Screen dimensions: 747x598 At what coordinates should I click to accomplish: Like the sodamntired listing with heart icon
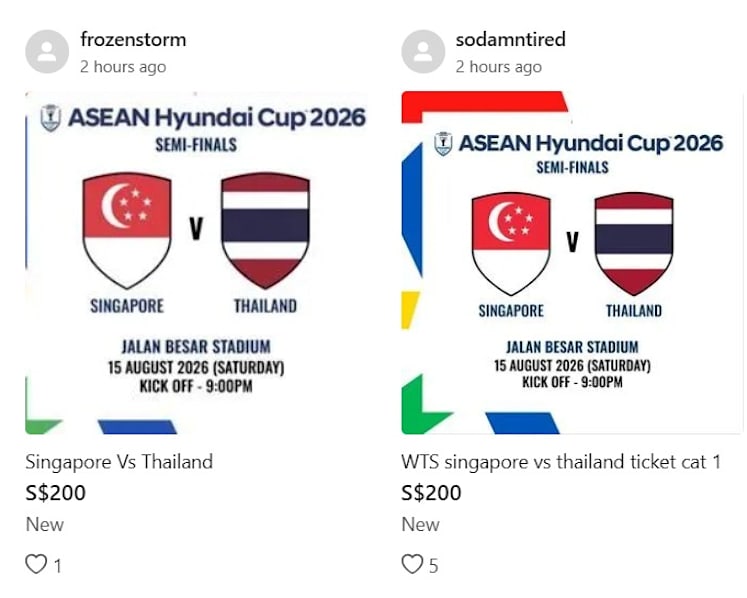coord(412,564)
